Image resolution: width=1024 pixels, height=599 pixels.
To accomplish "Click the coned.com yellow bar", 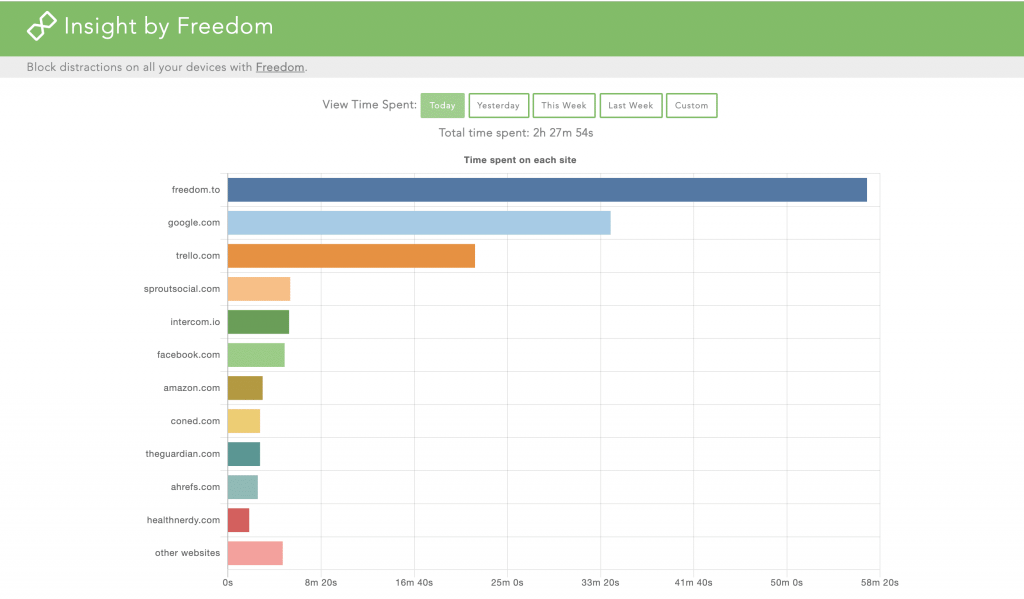I will (x=244, y=420).
